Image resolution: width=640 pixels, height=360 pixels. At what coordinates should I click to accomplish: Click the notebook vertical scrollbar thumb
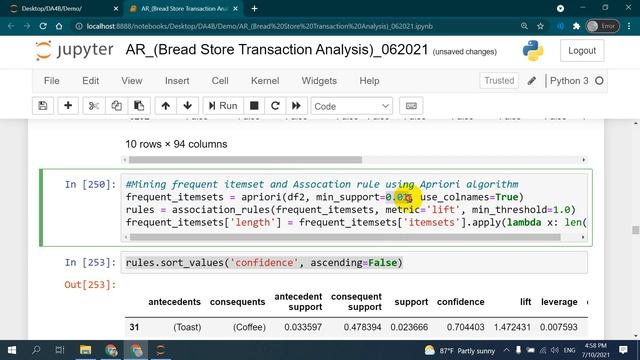636,230
